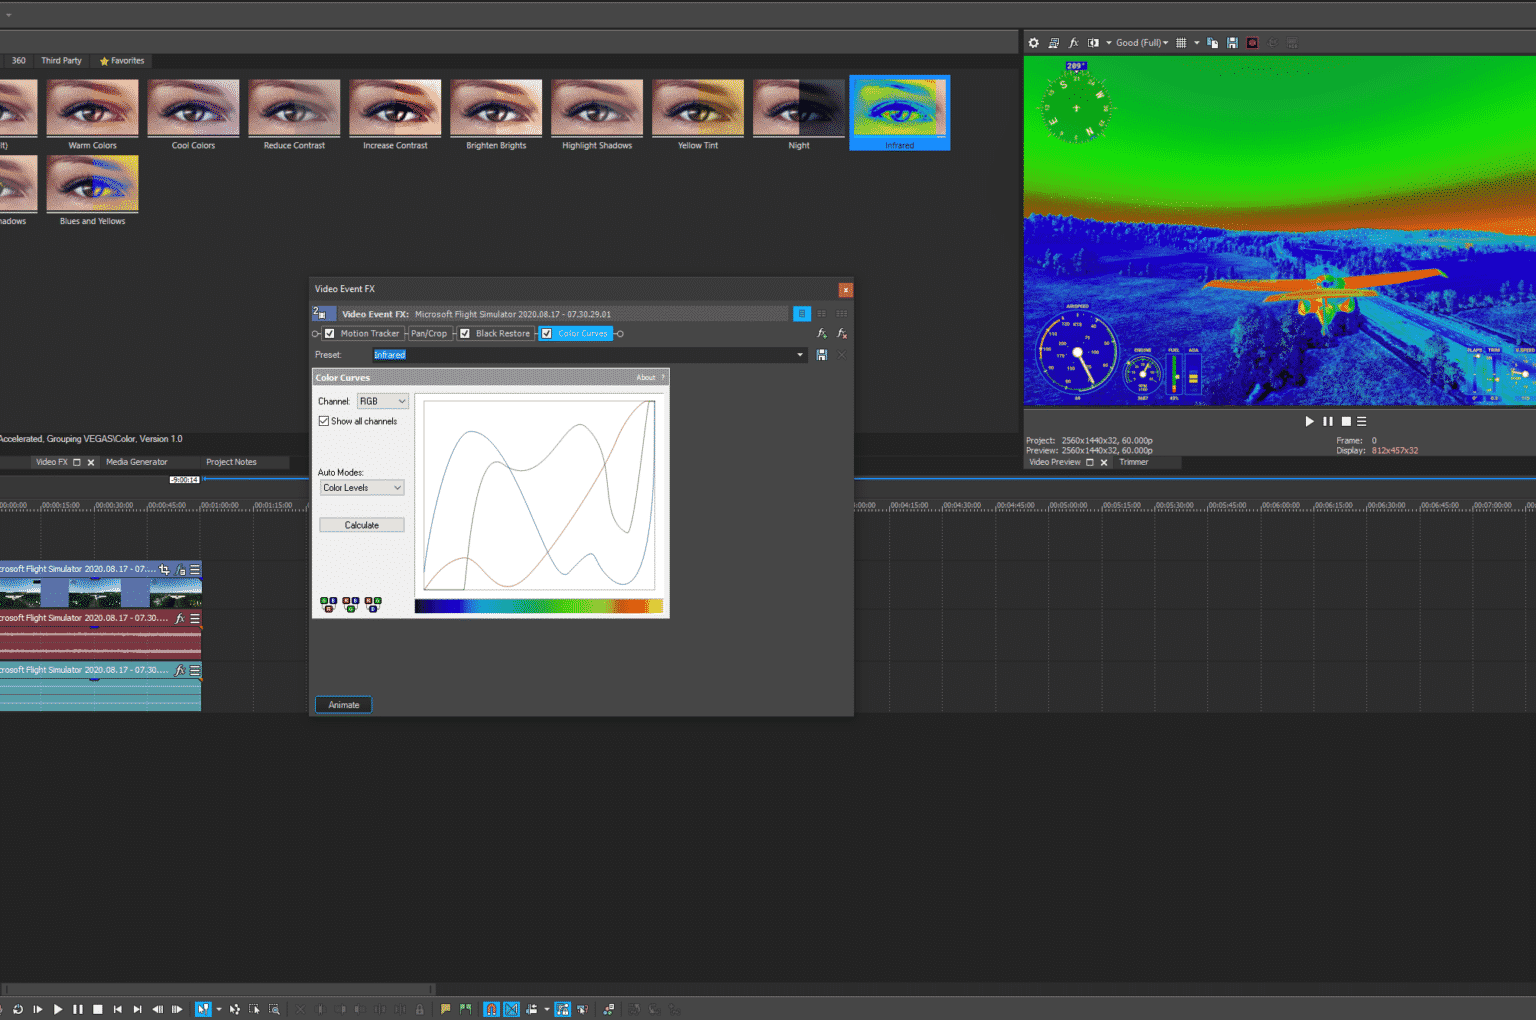This screenshot has width=1536, height=1020.
Task: Open the Channel RGB dropdown
Action: (383, 401)
